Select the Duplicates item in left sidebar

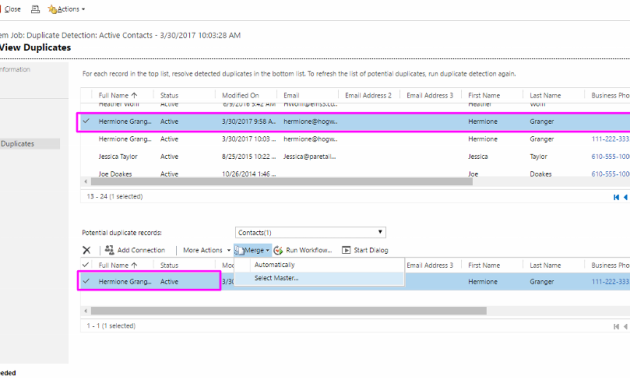pos(29,144)
